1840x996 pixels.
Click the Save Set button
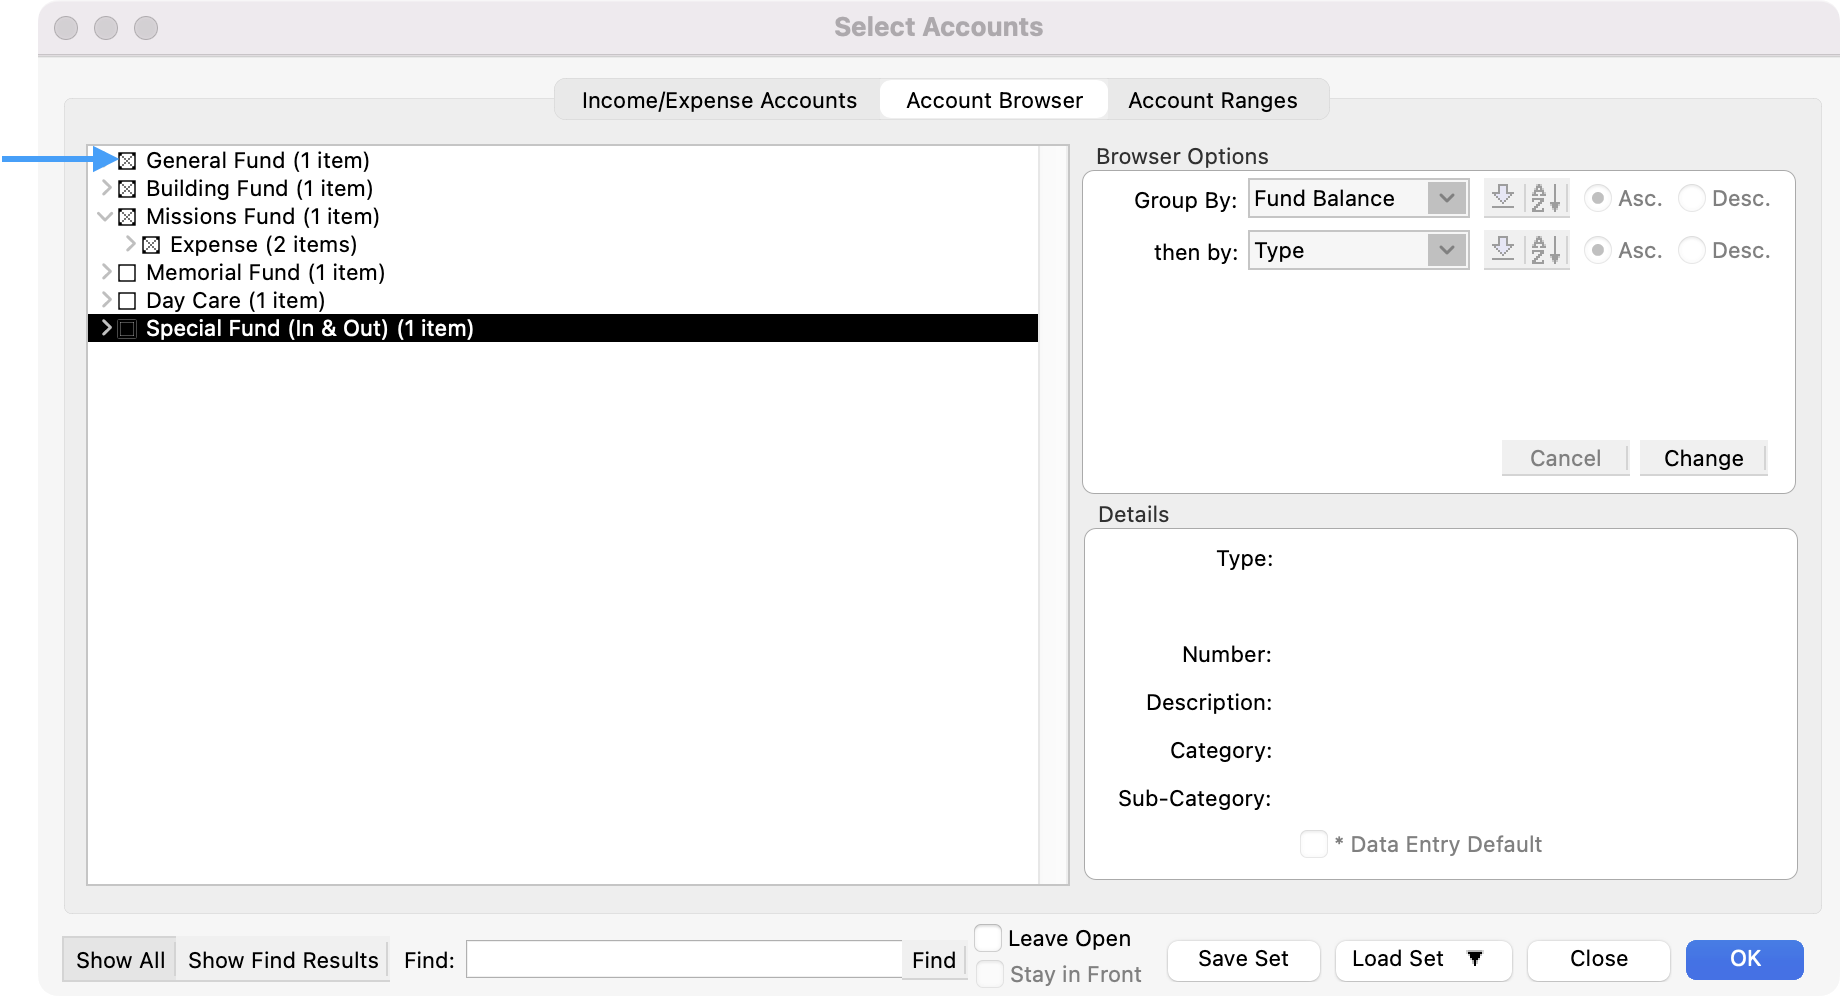click(1243, 959)
